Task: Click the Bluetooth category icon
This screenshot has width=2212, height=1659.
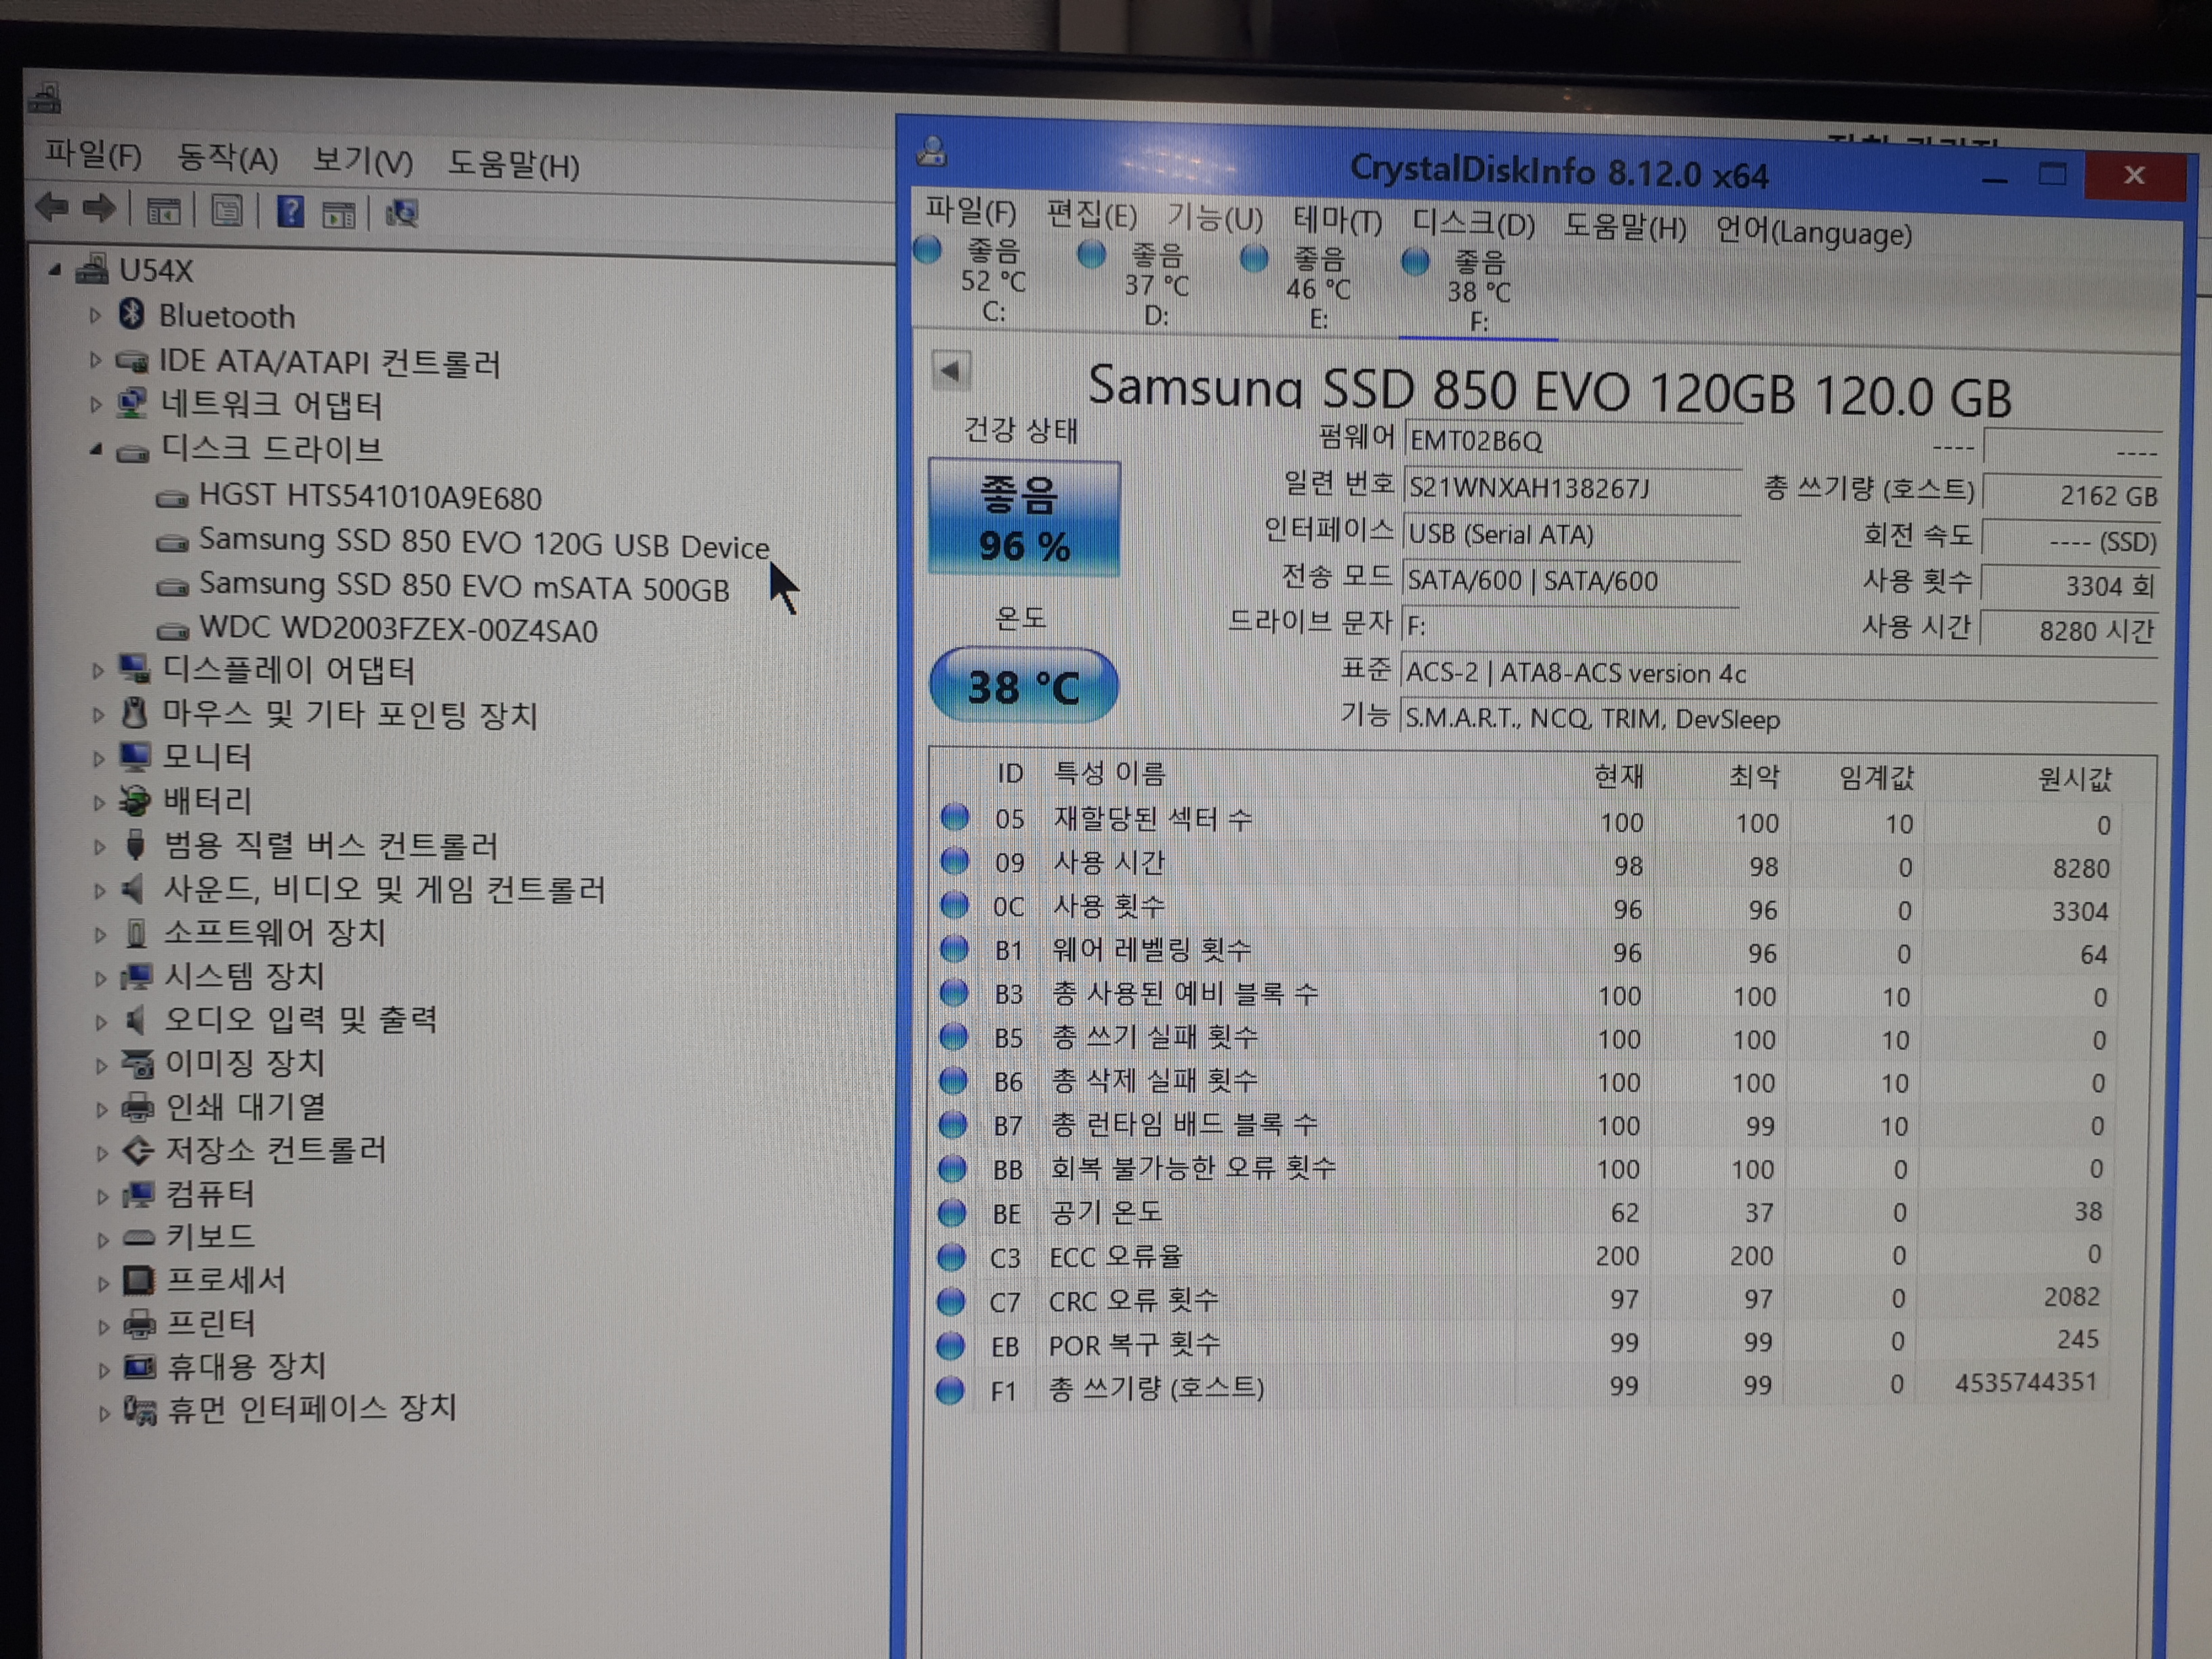Action: [x=132, y=314]
